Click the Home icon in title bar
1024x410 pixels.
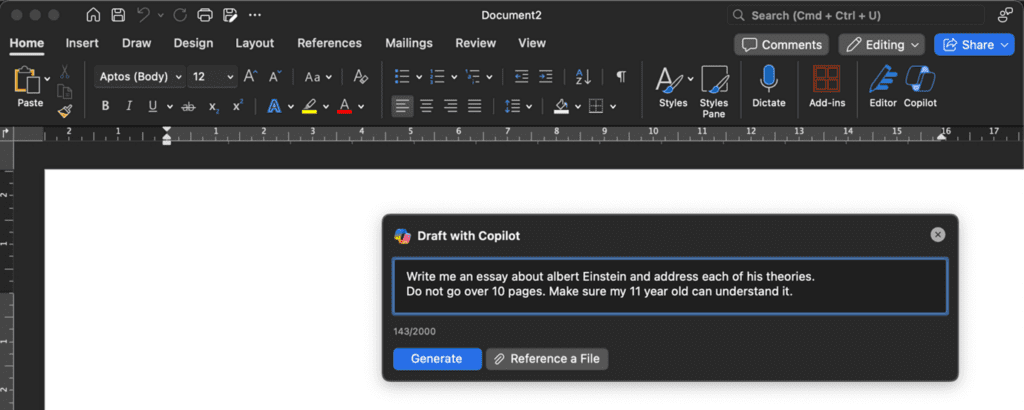click(93, 15)
